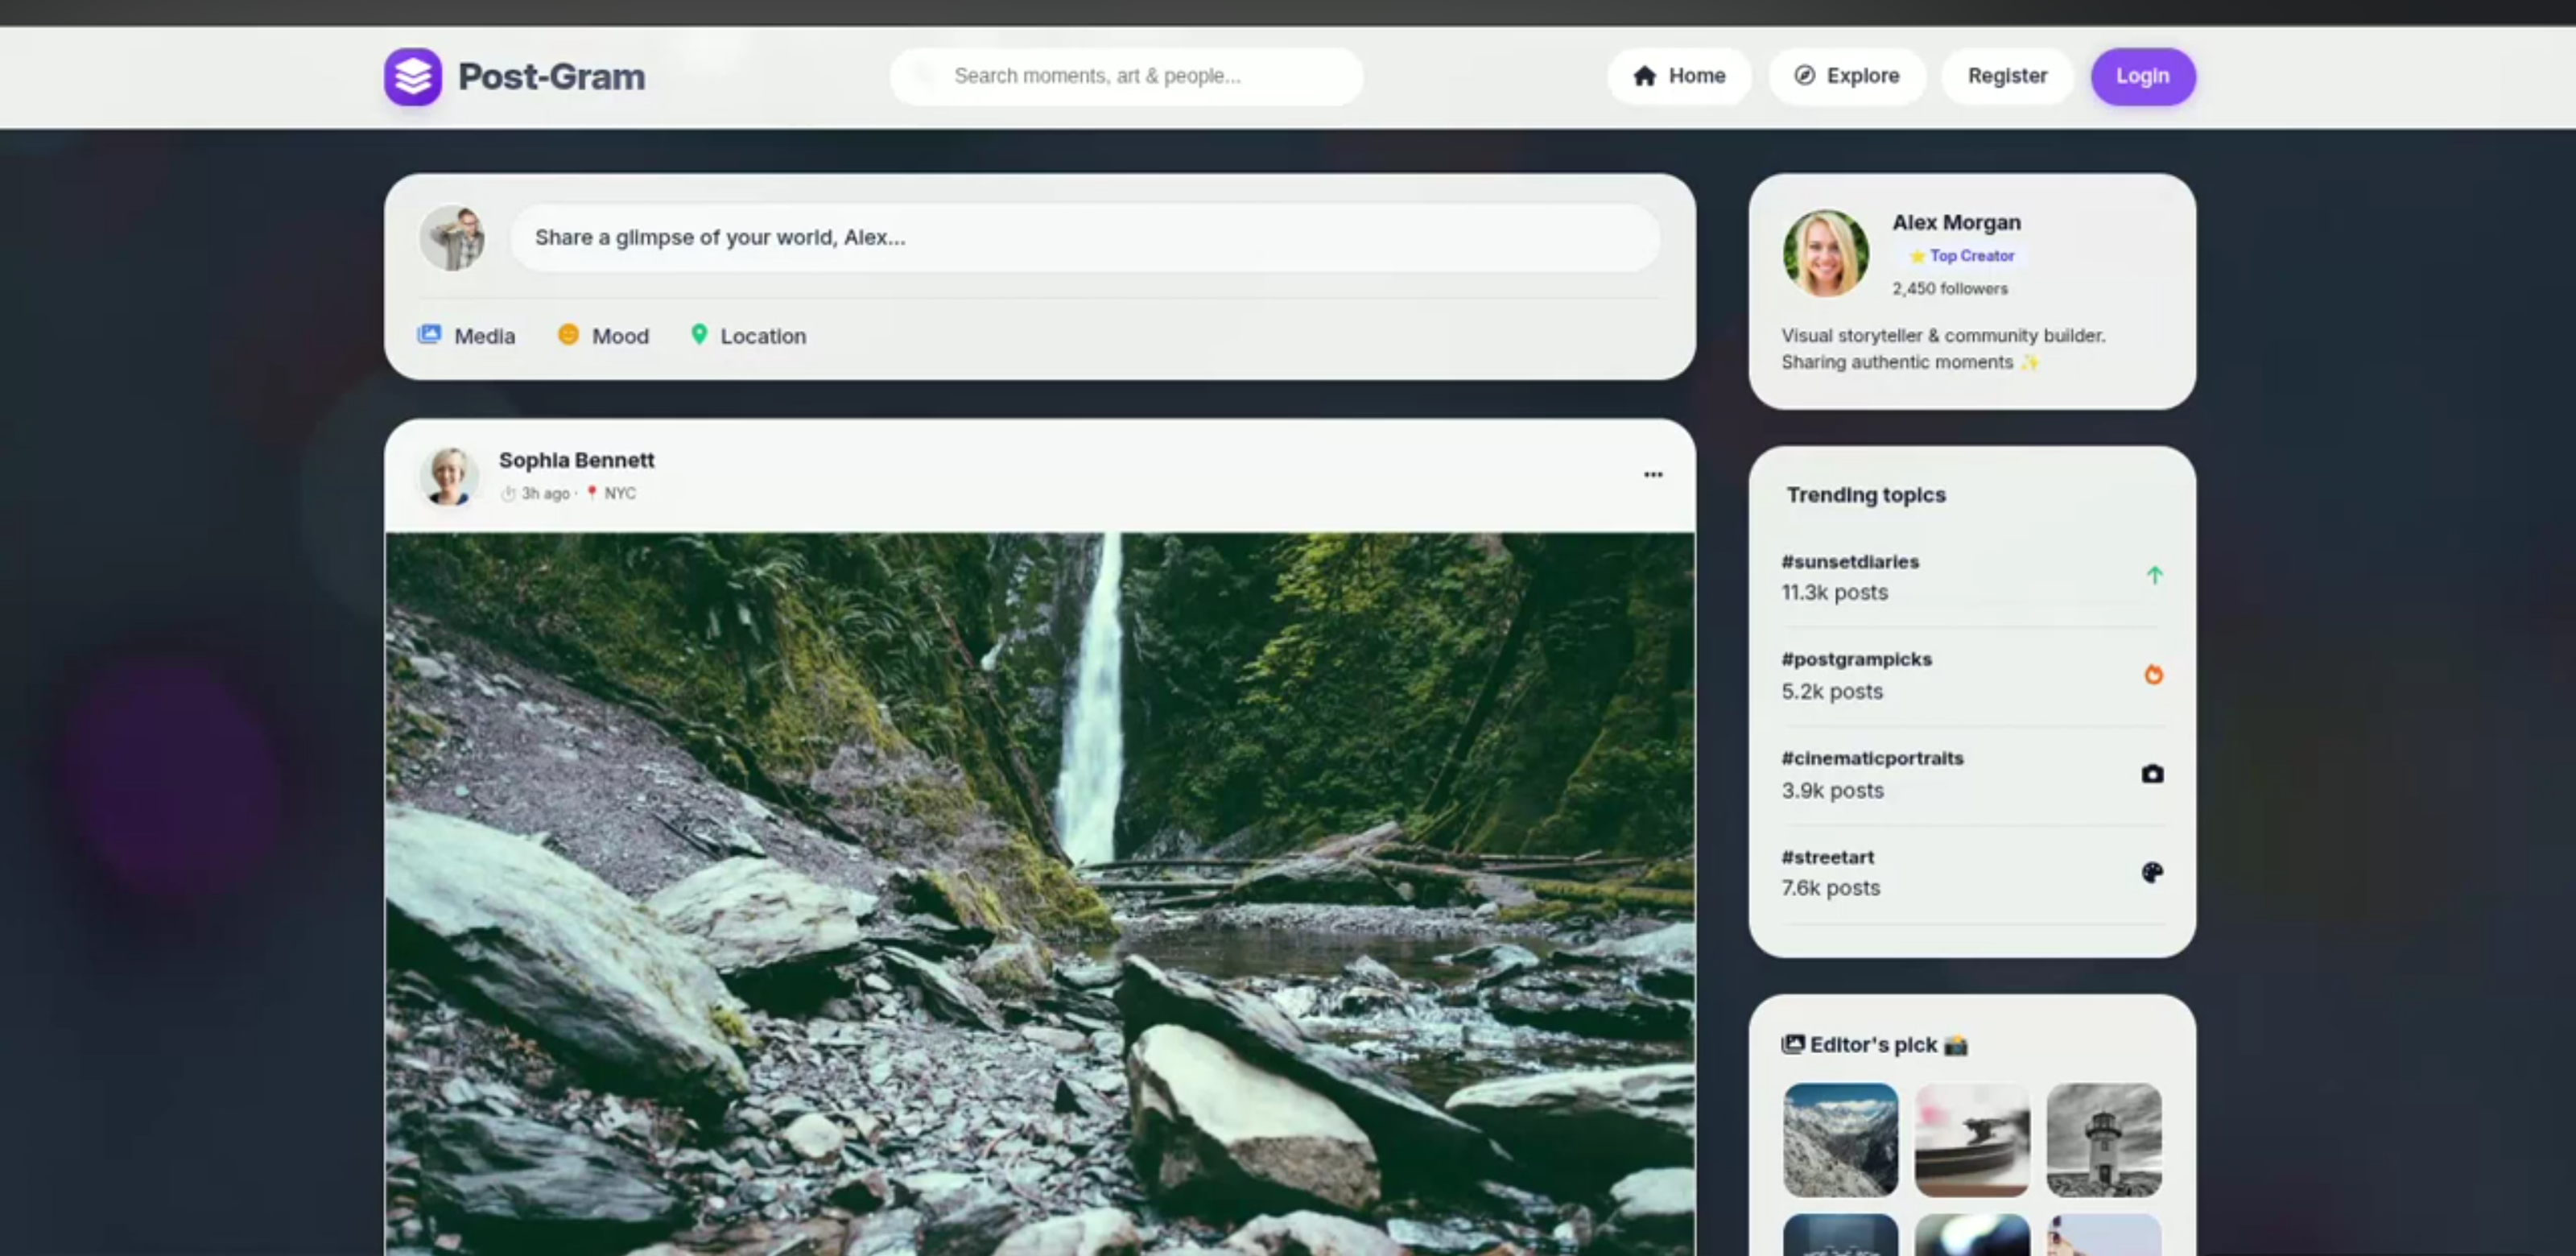The width and height of the screenshot is (2576, 1256).
Task: Open the #streetart trending topic
Action: point(1827,857)
